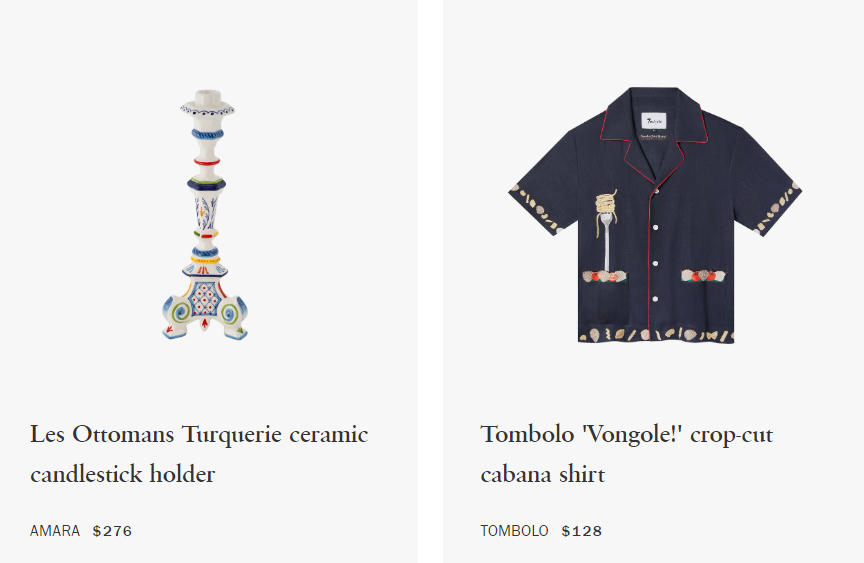Click the blue floral stem of candlestick
Screen dimensions: 864x563
click(206, 213)
